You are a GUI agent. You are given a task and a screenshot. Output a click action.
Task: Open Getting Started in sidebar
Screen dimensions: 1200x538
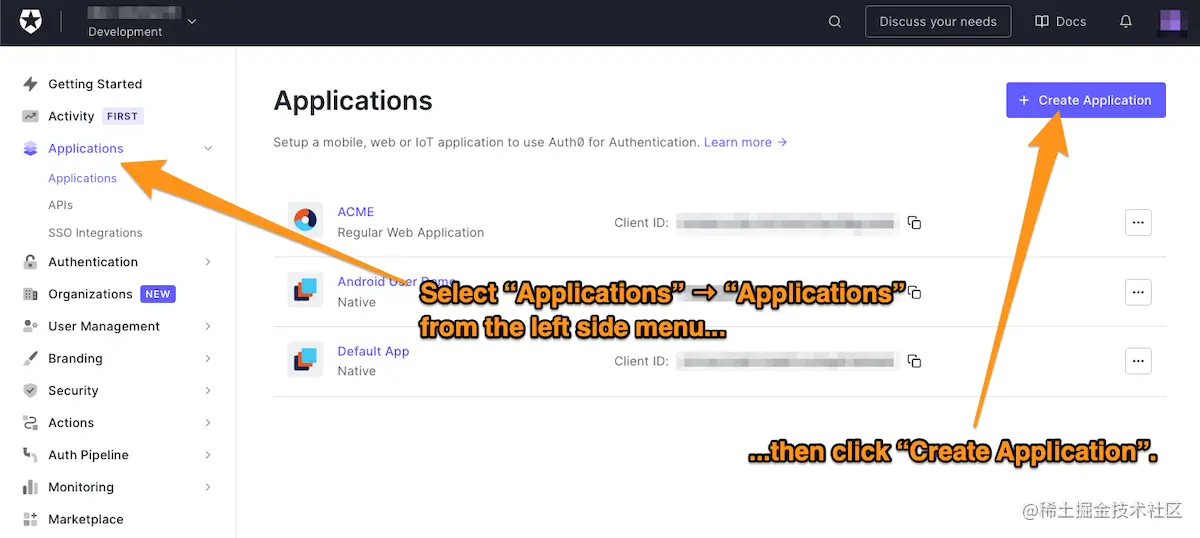pos(95,84)
